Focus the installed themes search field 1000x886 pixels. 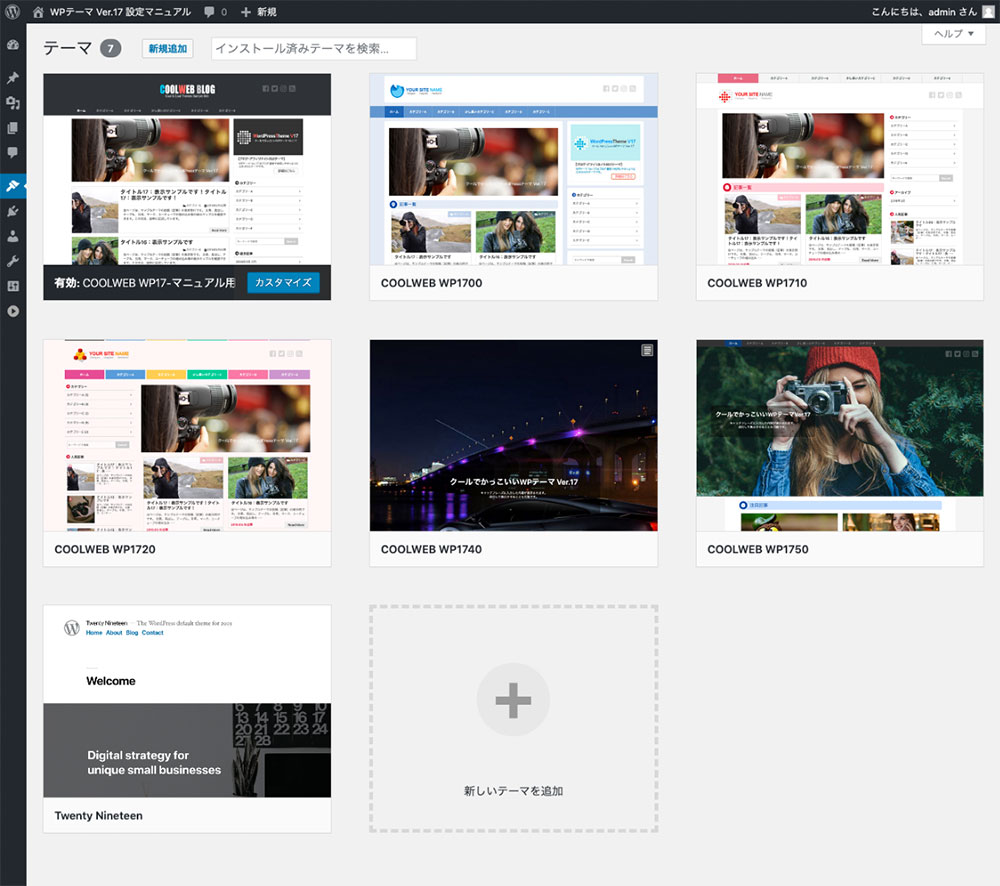coord(314,48)
